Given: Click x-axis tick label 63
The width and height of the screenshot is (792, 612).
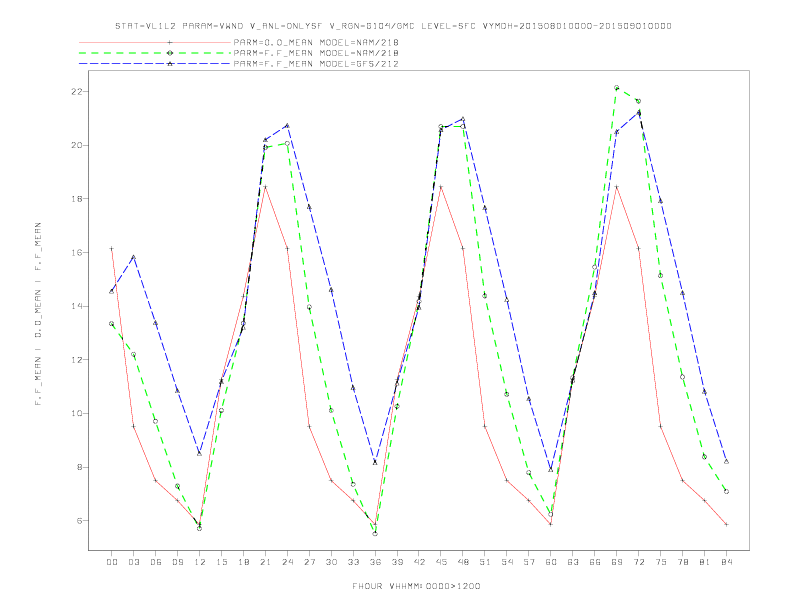Looking at the screenshot, I should click(x=573, y=562).
